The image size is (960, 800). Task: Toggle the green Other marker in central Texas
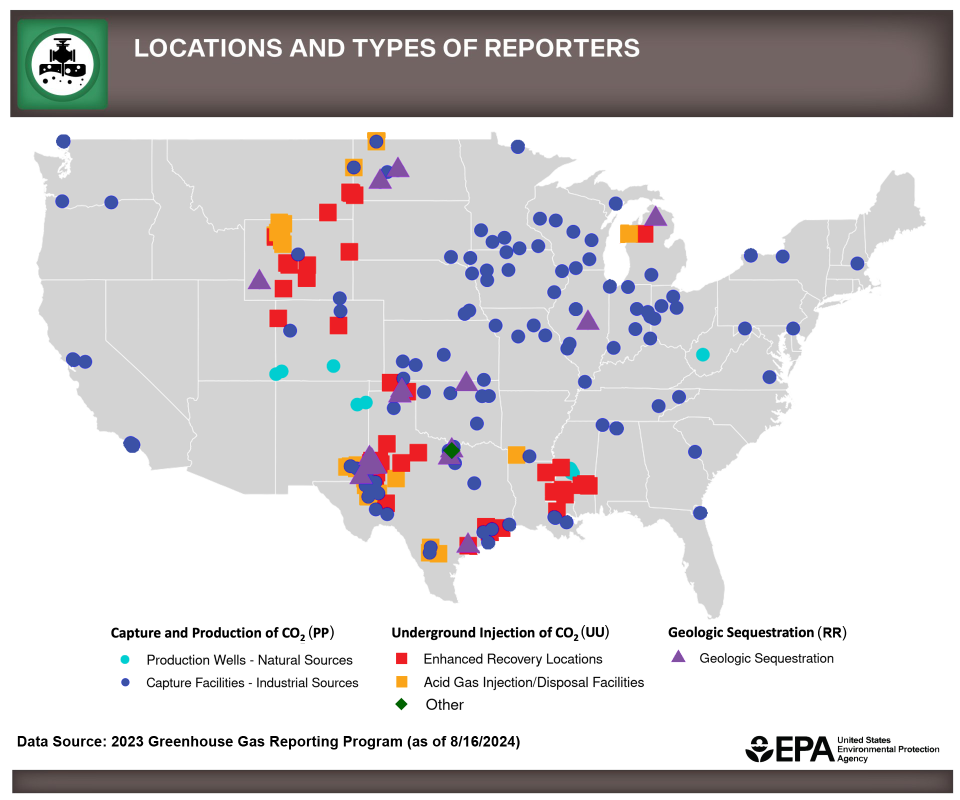[x=452, y=450]
